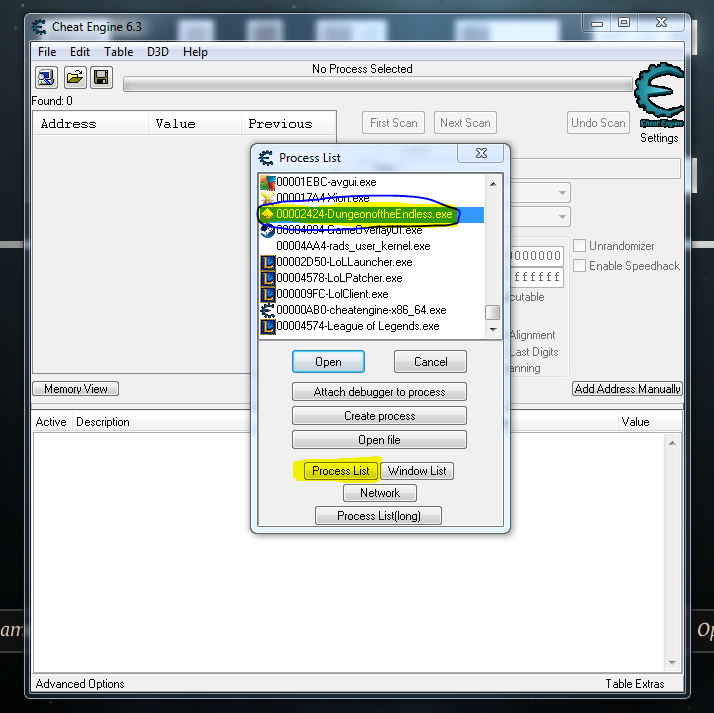
Task: Select cheatengine-x86_64.exe process entry
Action: click(372, 310)
